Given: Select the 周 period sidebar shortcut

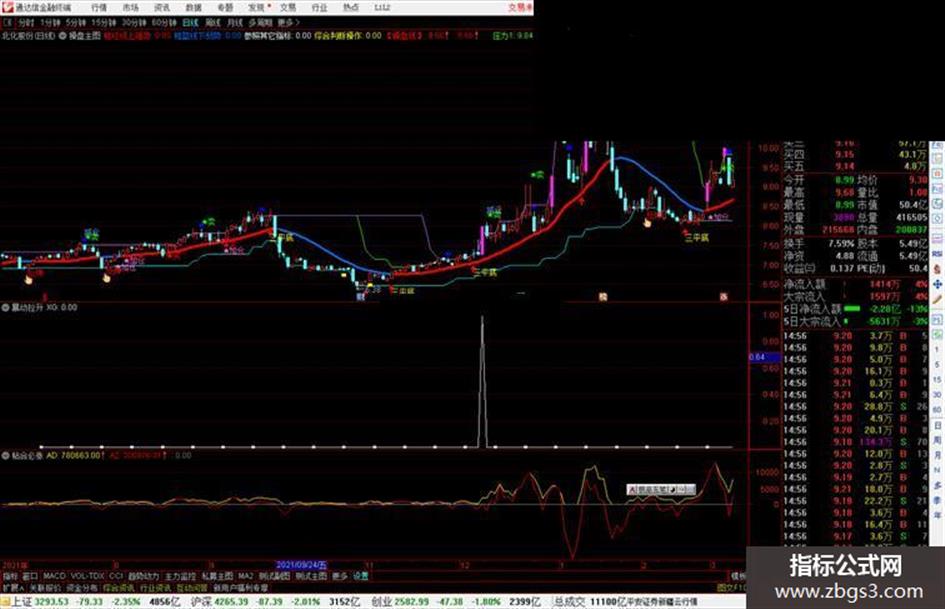Looking at the screenshot, I should pyautogui.click(x=937, y=440).
